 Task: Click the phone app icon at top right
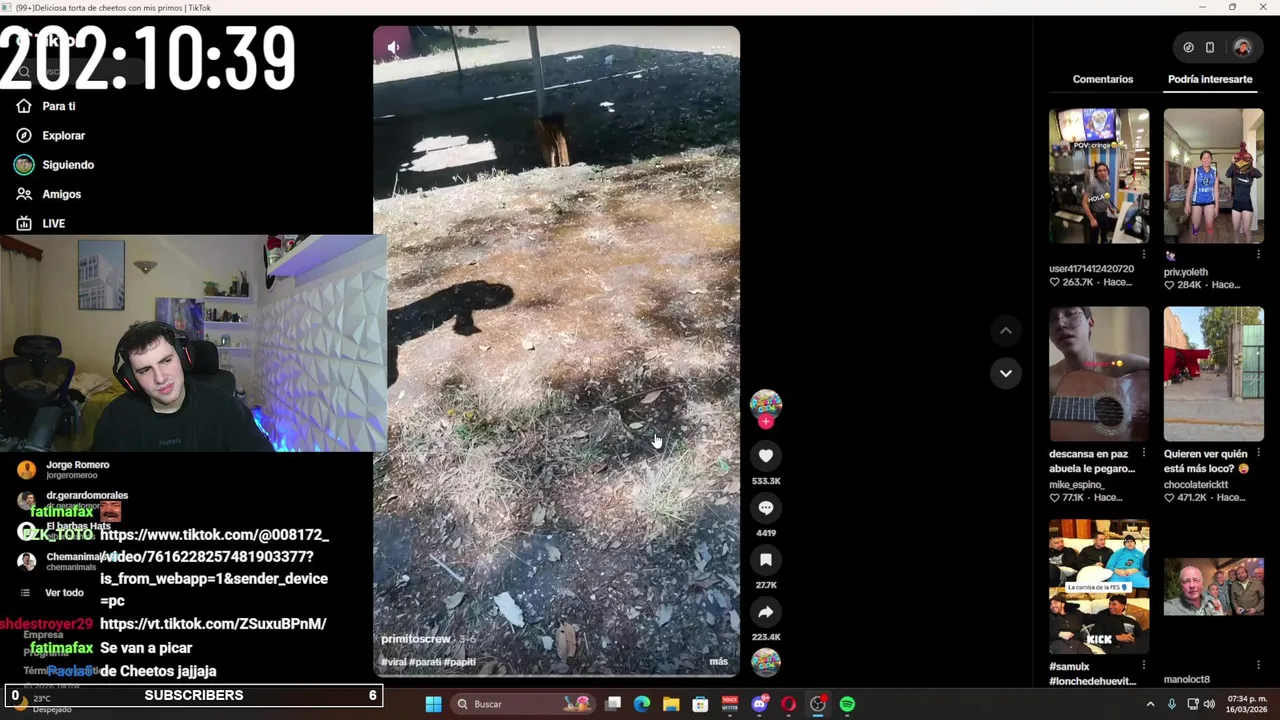point(1210,47)
